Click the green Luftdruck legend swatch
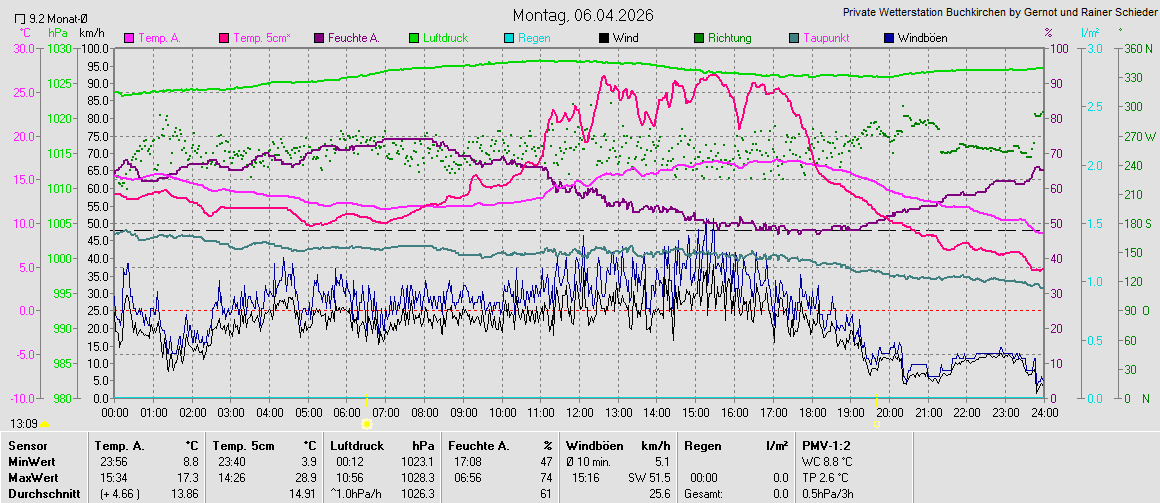Viewport: 1160px width, 503px height. click(414, 38)
